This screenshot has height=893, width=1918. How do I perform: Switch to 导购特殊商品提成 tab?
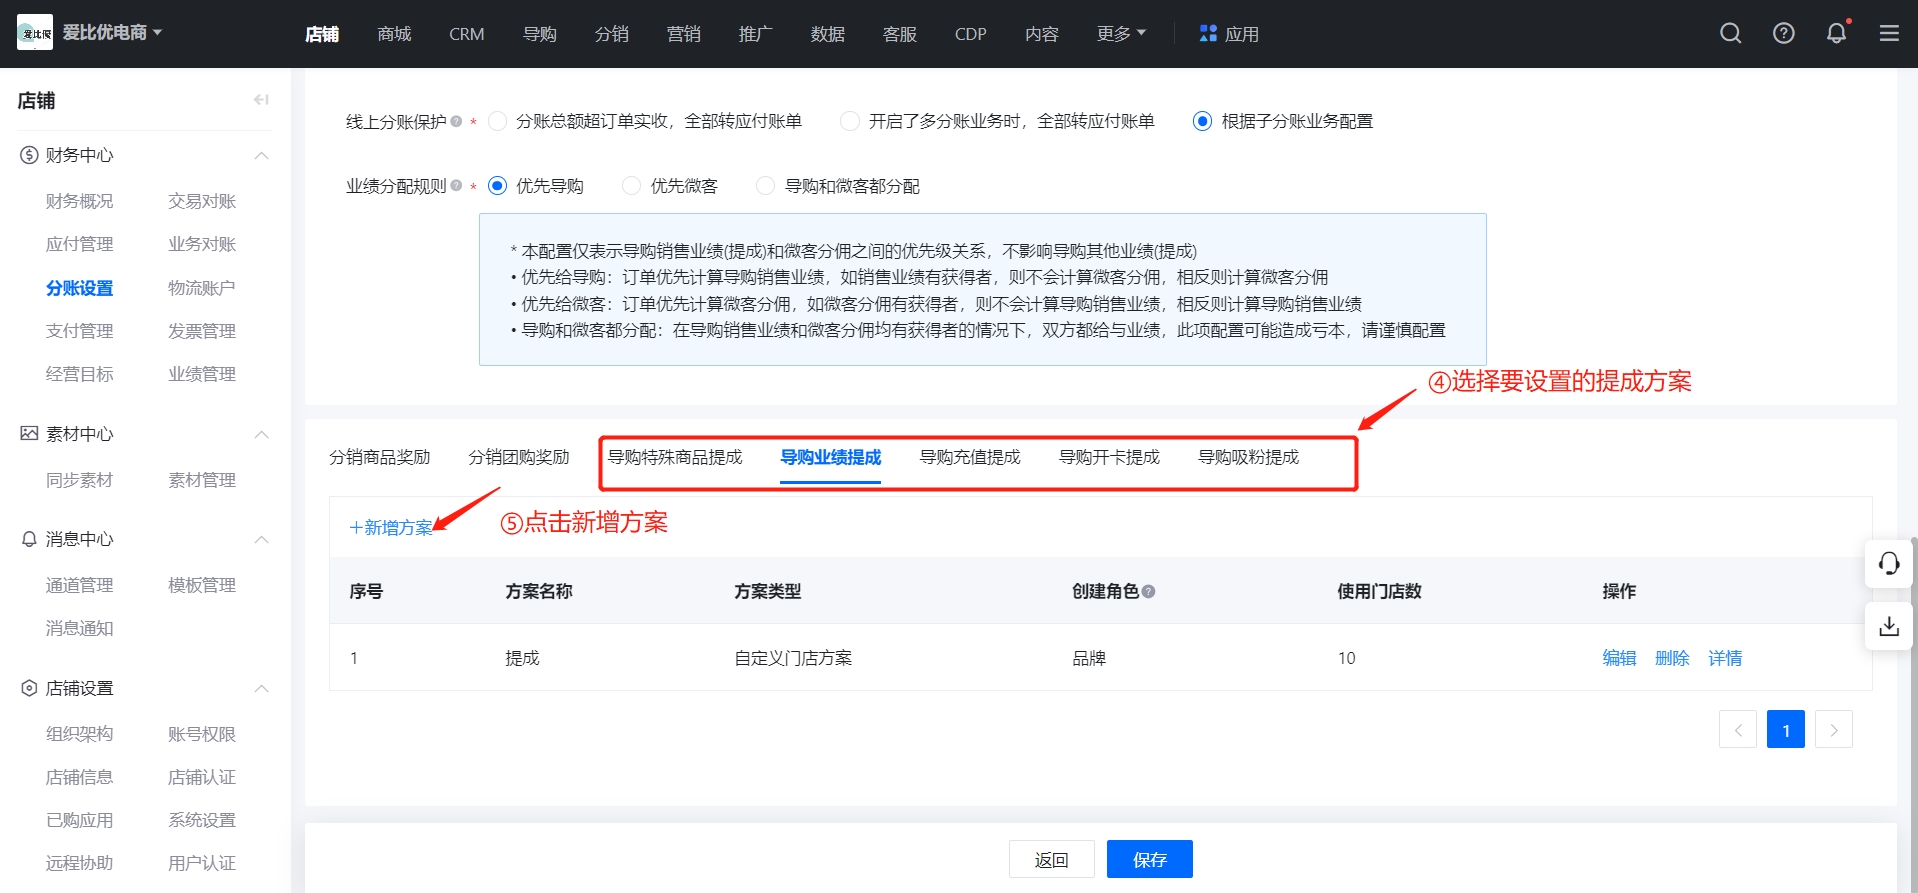pos(675,457)
